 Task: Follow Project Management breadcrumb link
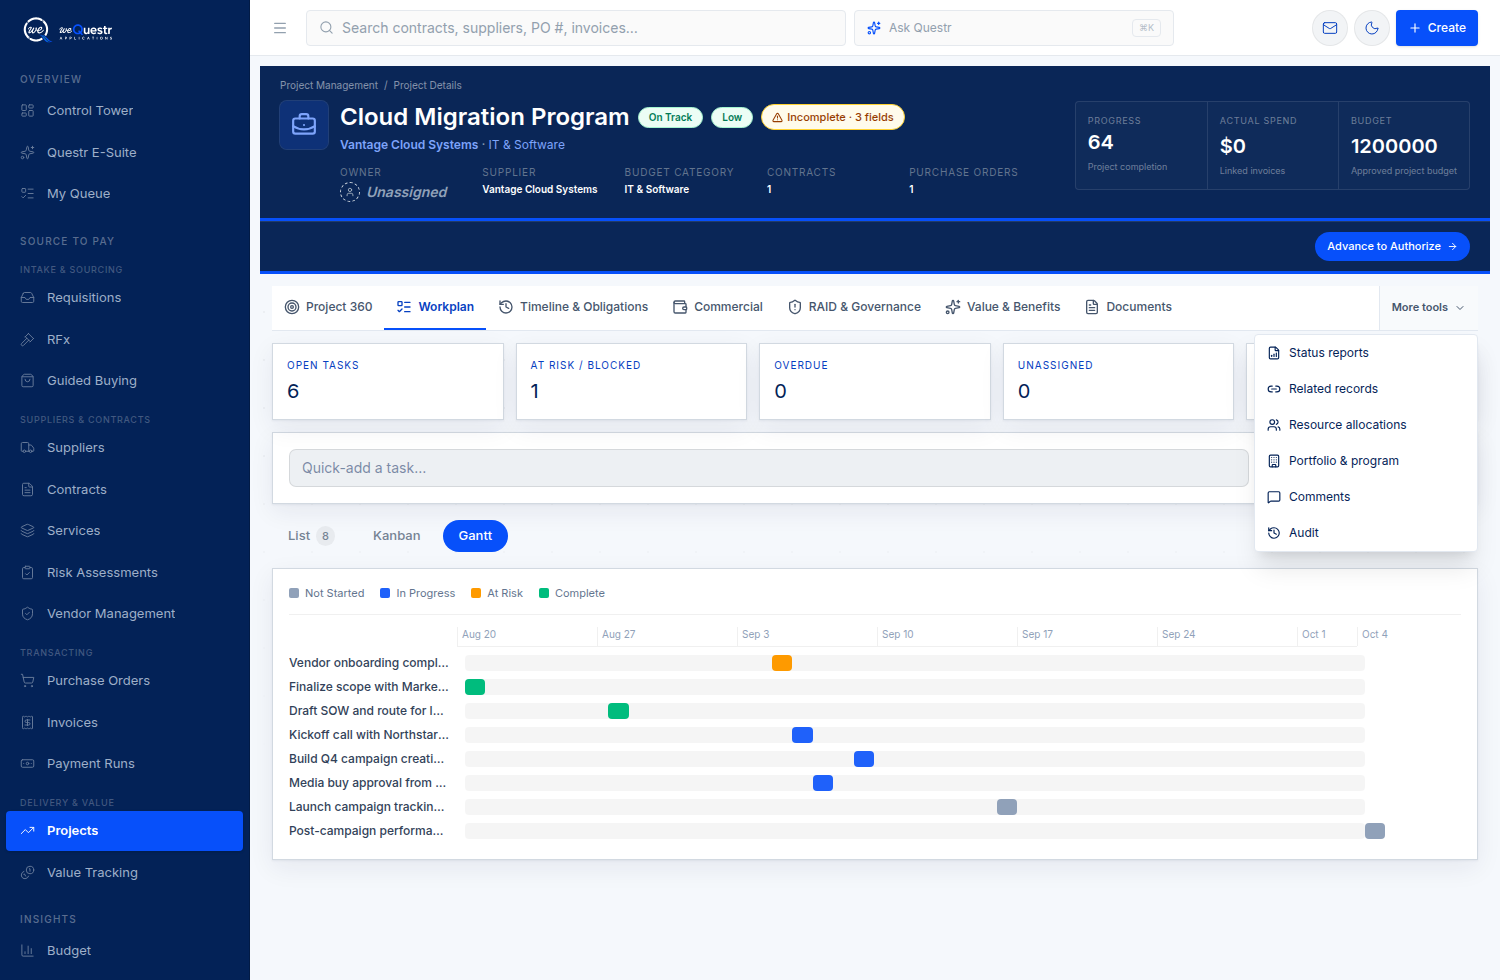[x=329, y=85]
